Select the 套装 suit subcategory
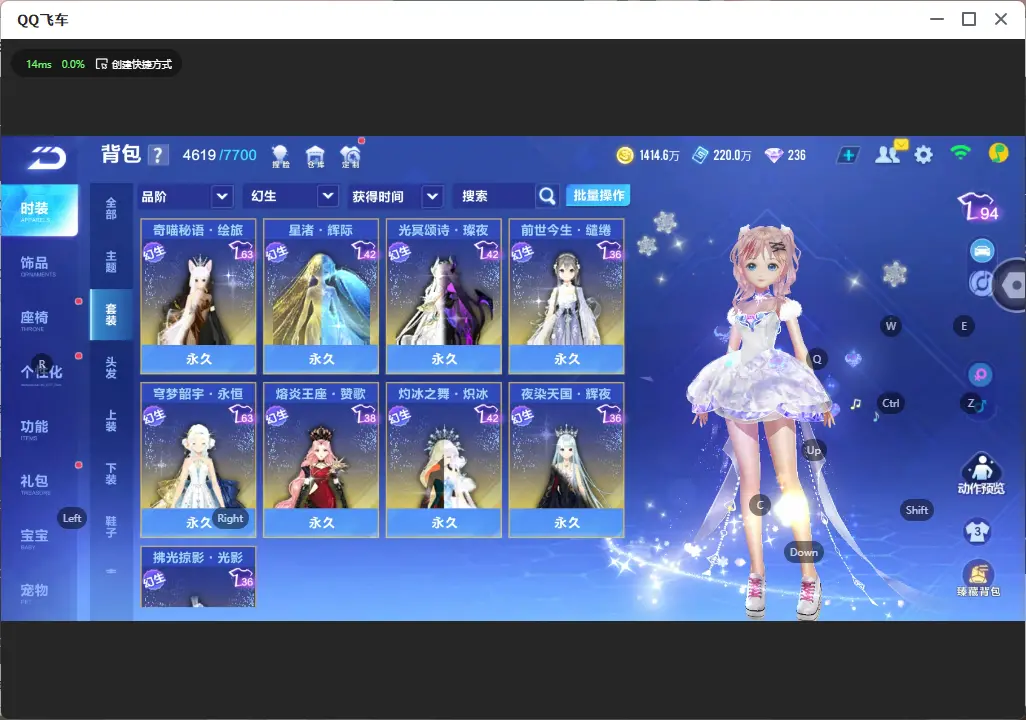 point(111,315)
